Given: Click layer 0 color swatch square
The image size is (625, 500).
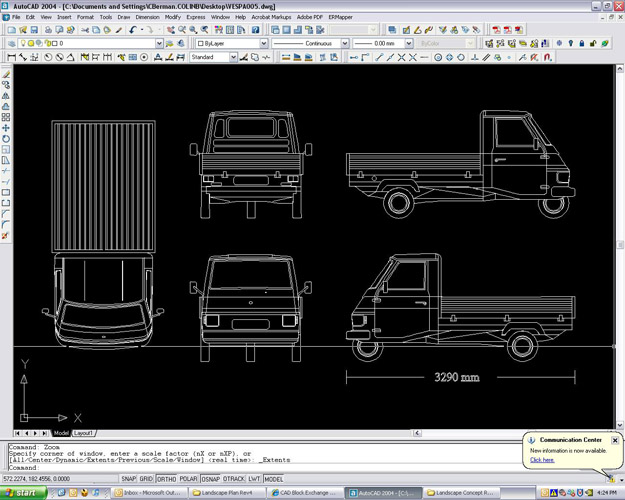Looking at the screenshot, I should click(x=55, y=43).
